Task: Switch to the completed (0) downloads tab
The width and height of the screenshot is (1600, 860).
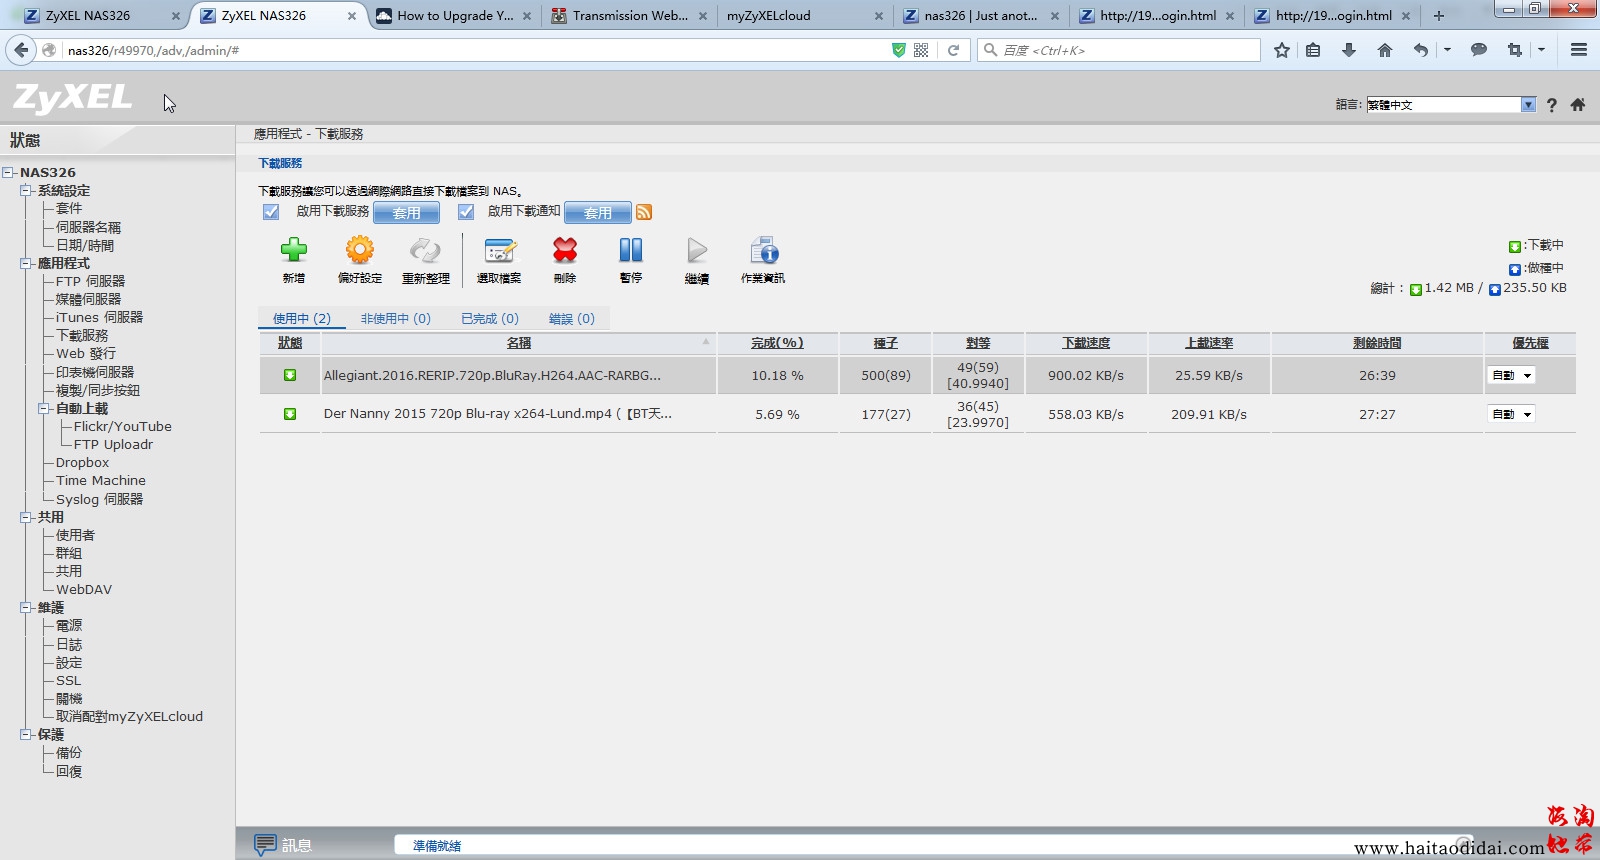Action: tap(490, 319)
